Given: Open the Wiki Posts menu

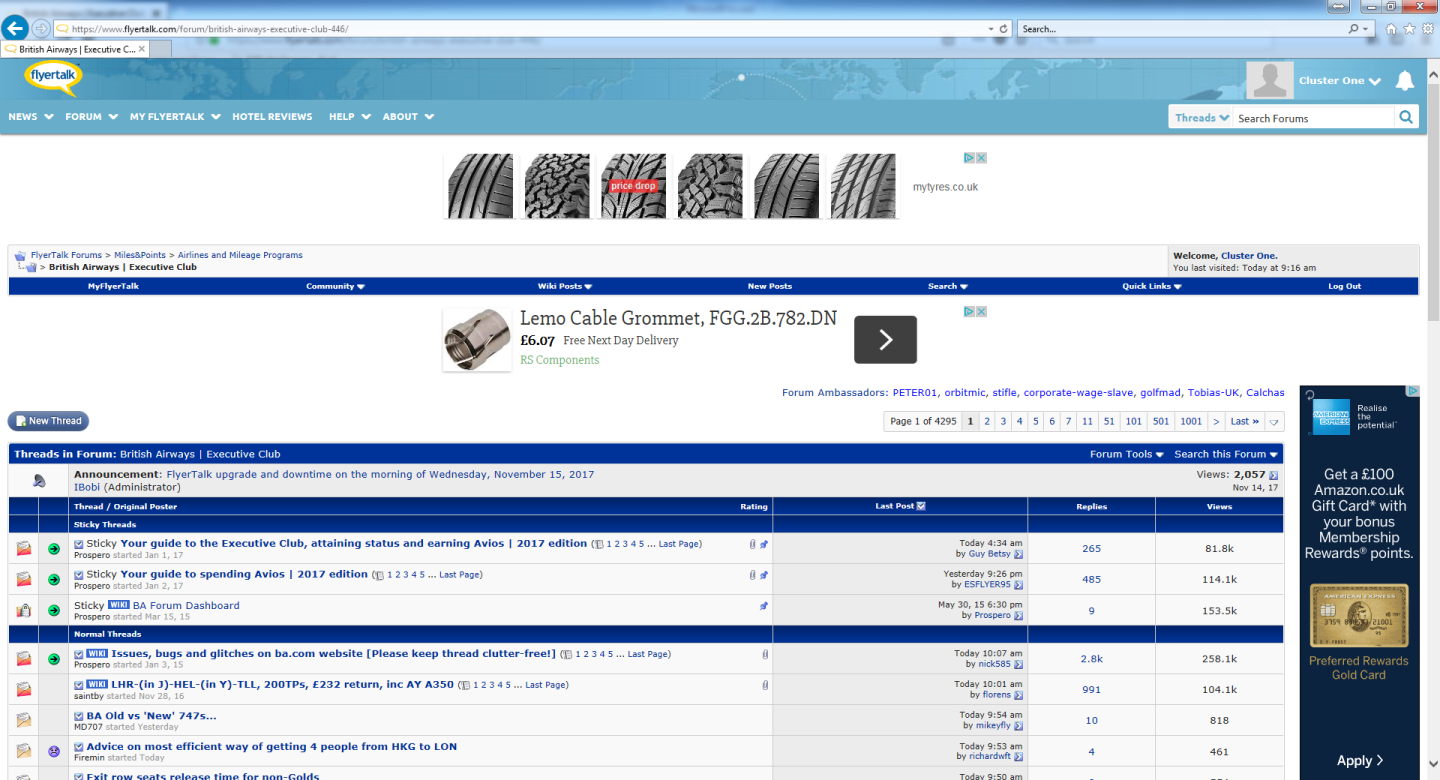Looking at the screenshot, I should (565, 286).
